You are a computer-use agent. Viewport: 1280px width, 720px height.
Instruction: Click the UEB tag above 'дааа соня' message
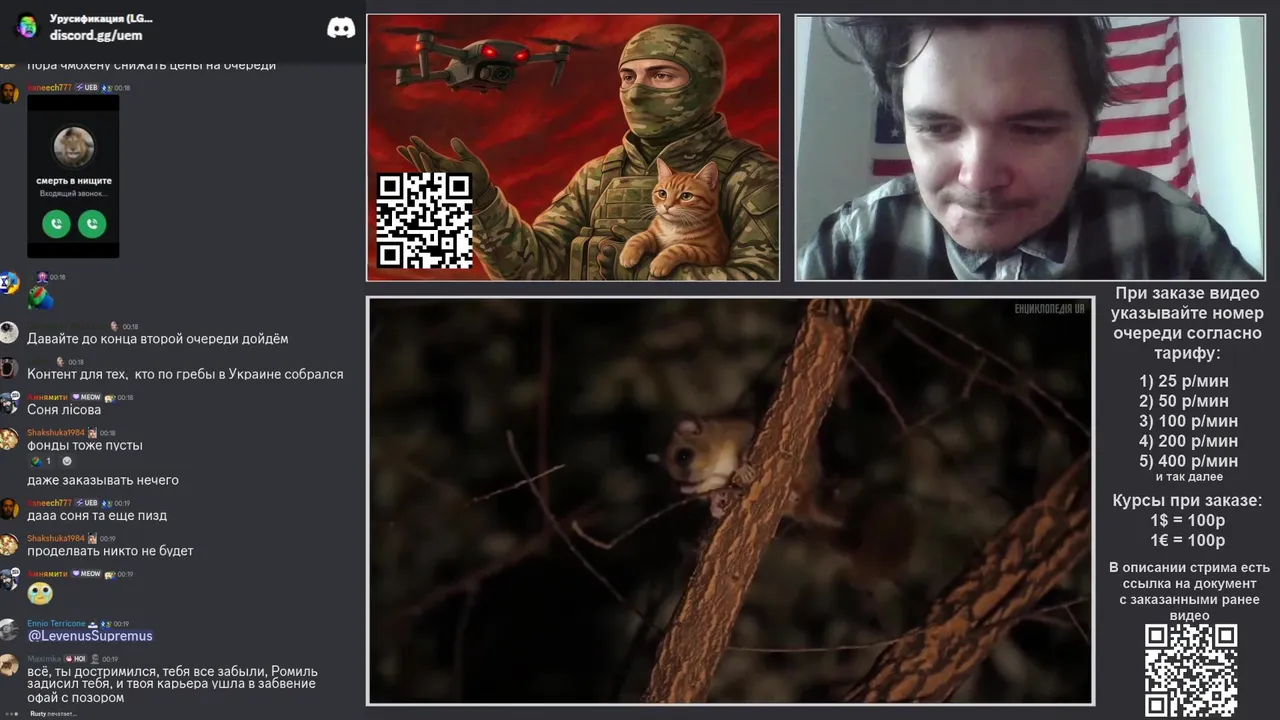pyautogui.click(x=87, y=503)
